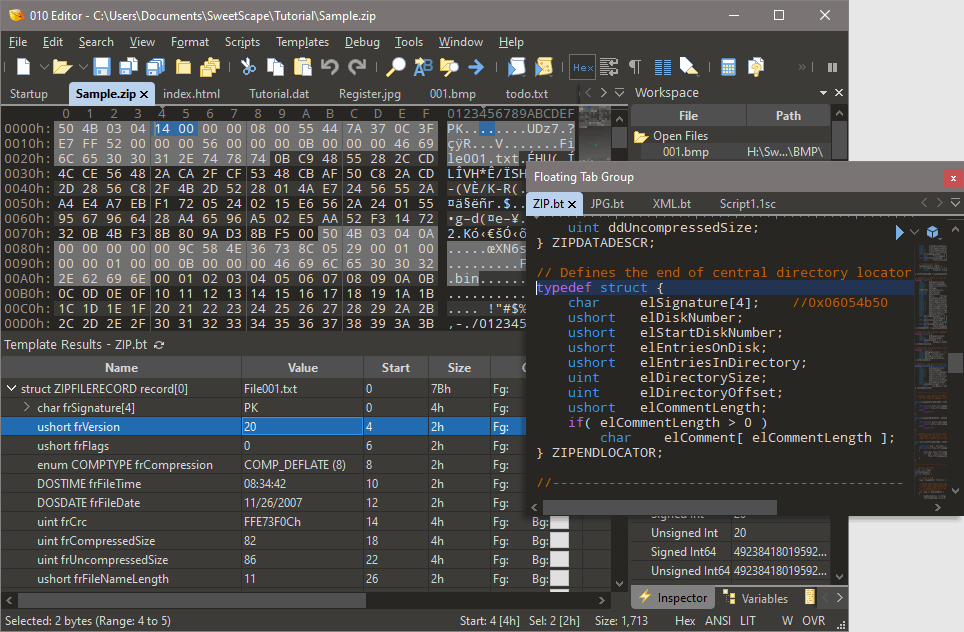Screen dimensions: 964x632
Task: Toggle word wrap in the toolbar
Action: click(x=609, y=66)
